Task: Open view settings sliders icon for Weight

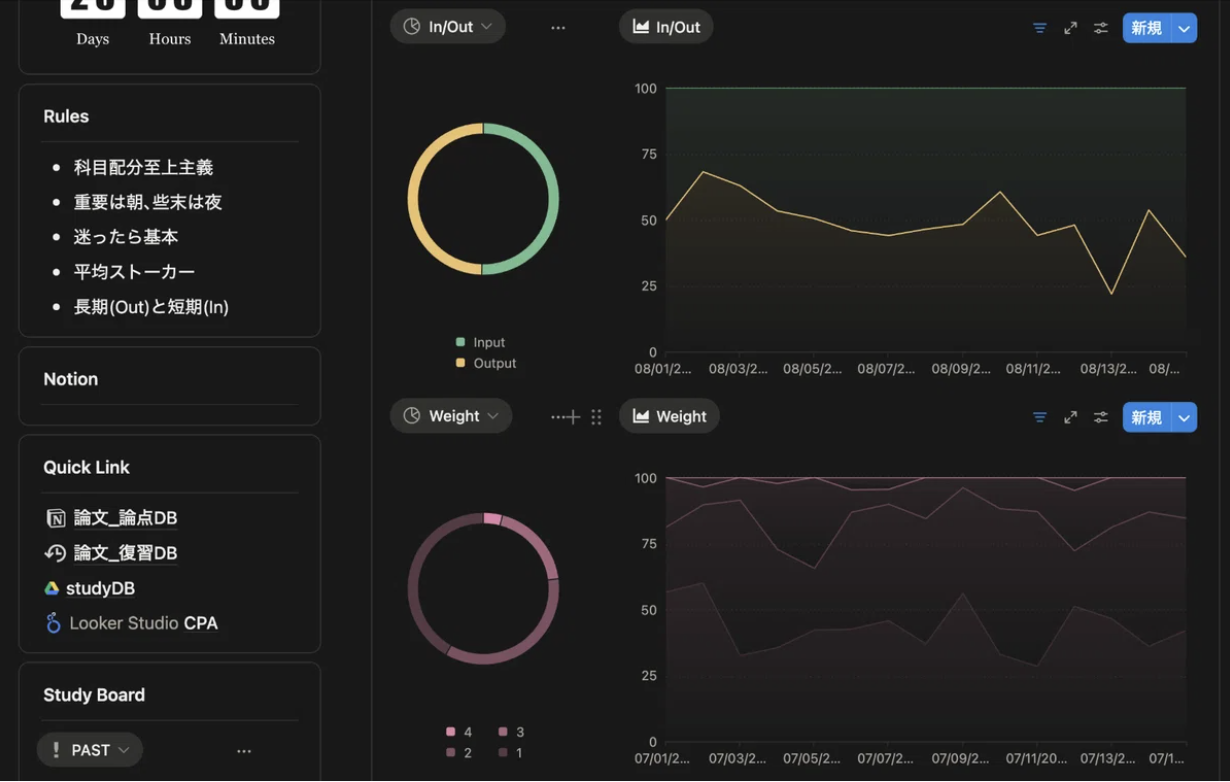Action: [1100, 417]
